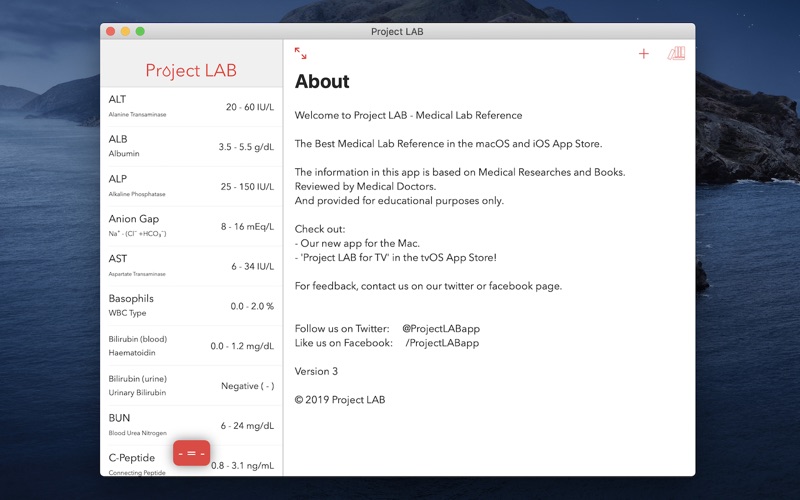The height and width of the screenshot is (500, 800).
Task: Click the yellow minimize window button
Action: 125,32
